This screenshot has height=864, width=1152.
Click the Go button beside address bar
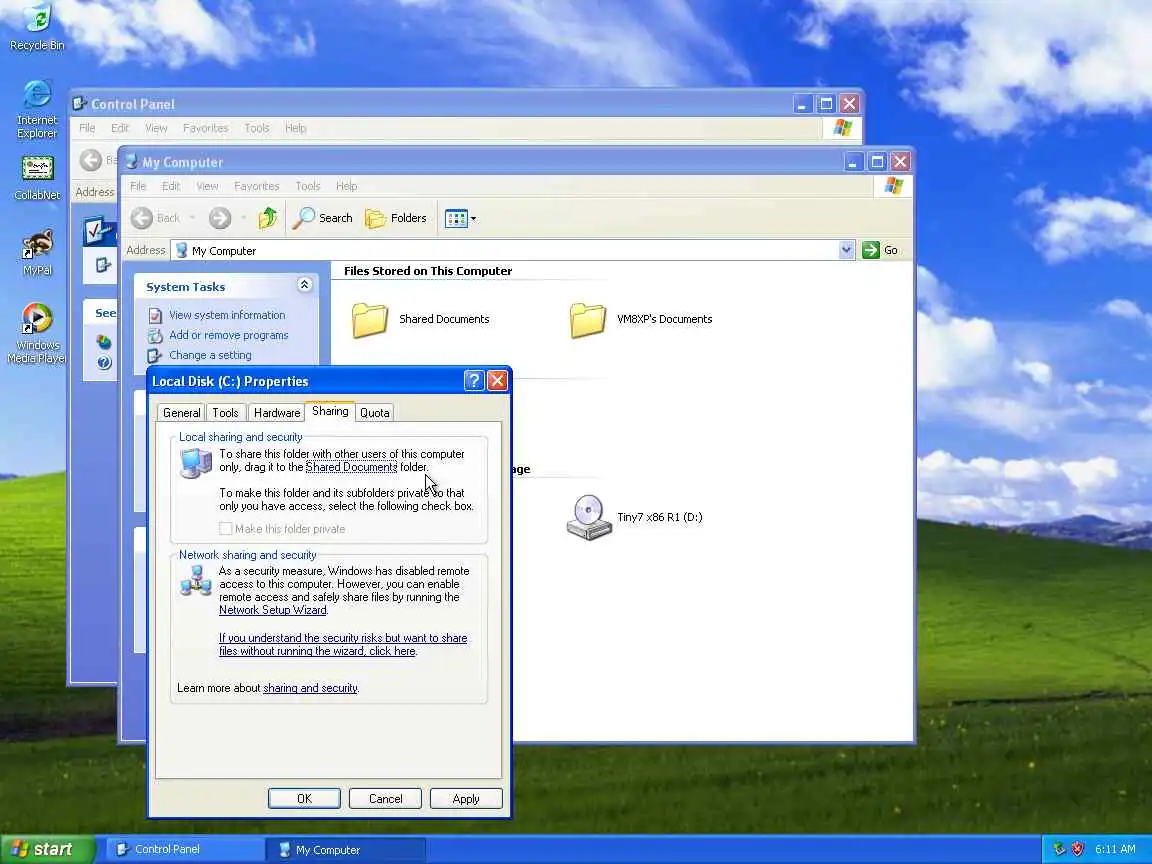[x=881, y=251]
